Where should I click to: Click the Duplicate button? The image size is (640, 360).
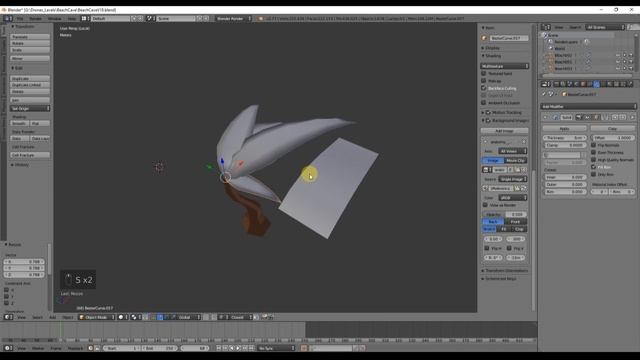click(x=30, y=78)
